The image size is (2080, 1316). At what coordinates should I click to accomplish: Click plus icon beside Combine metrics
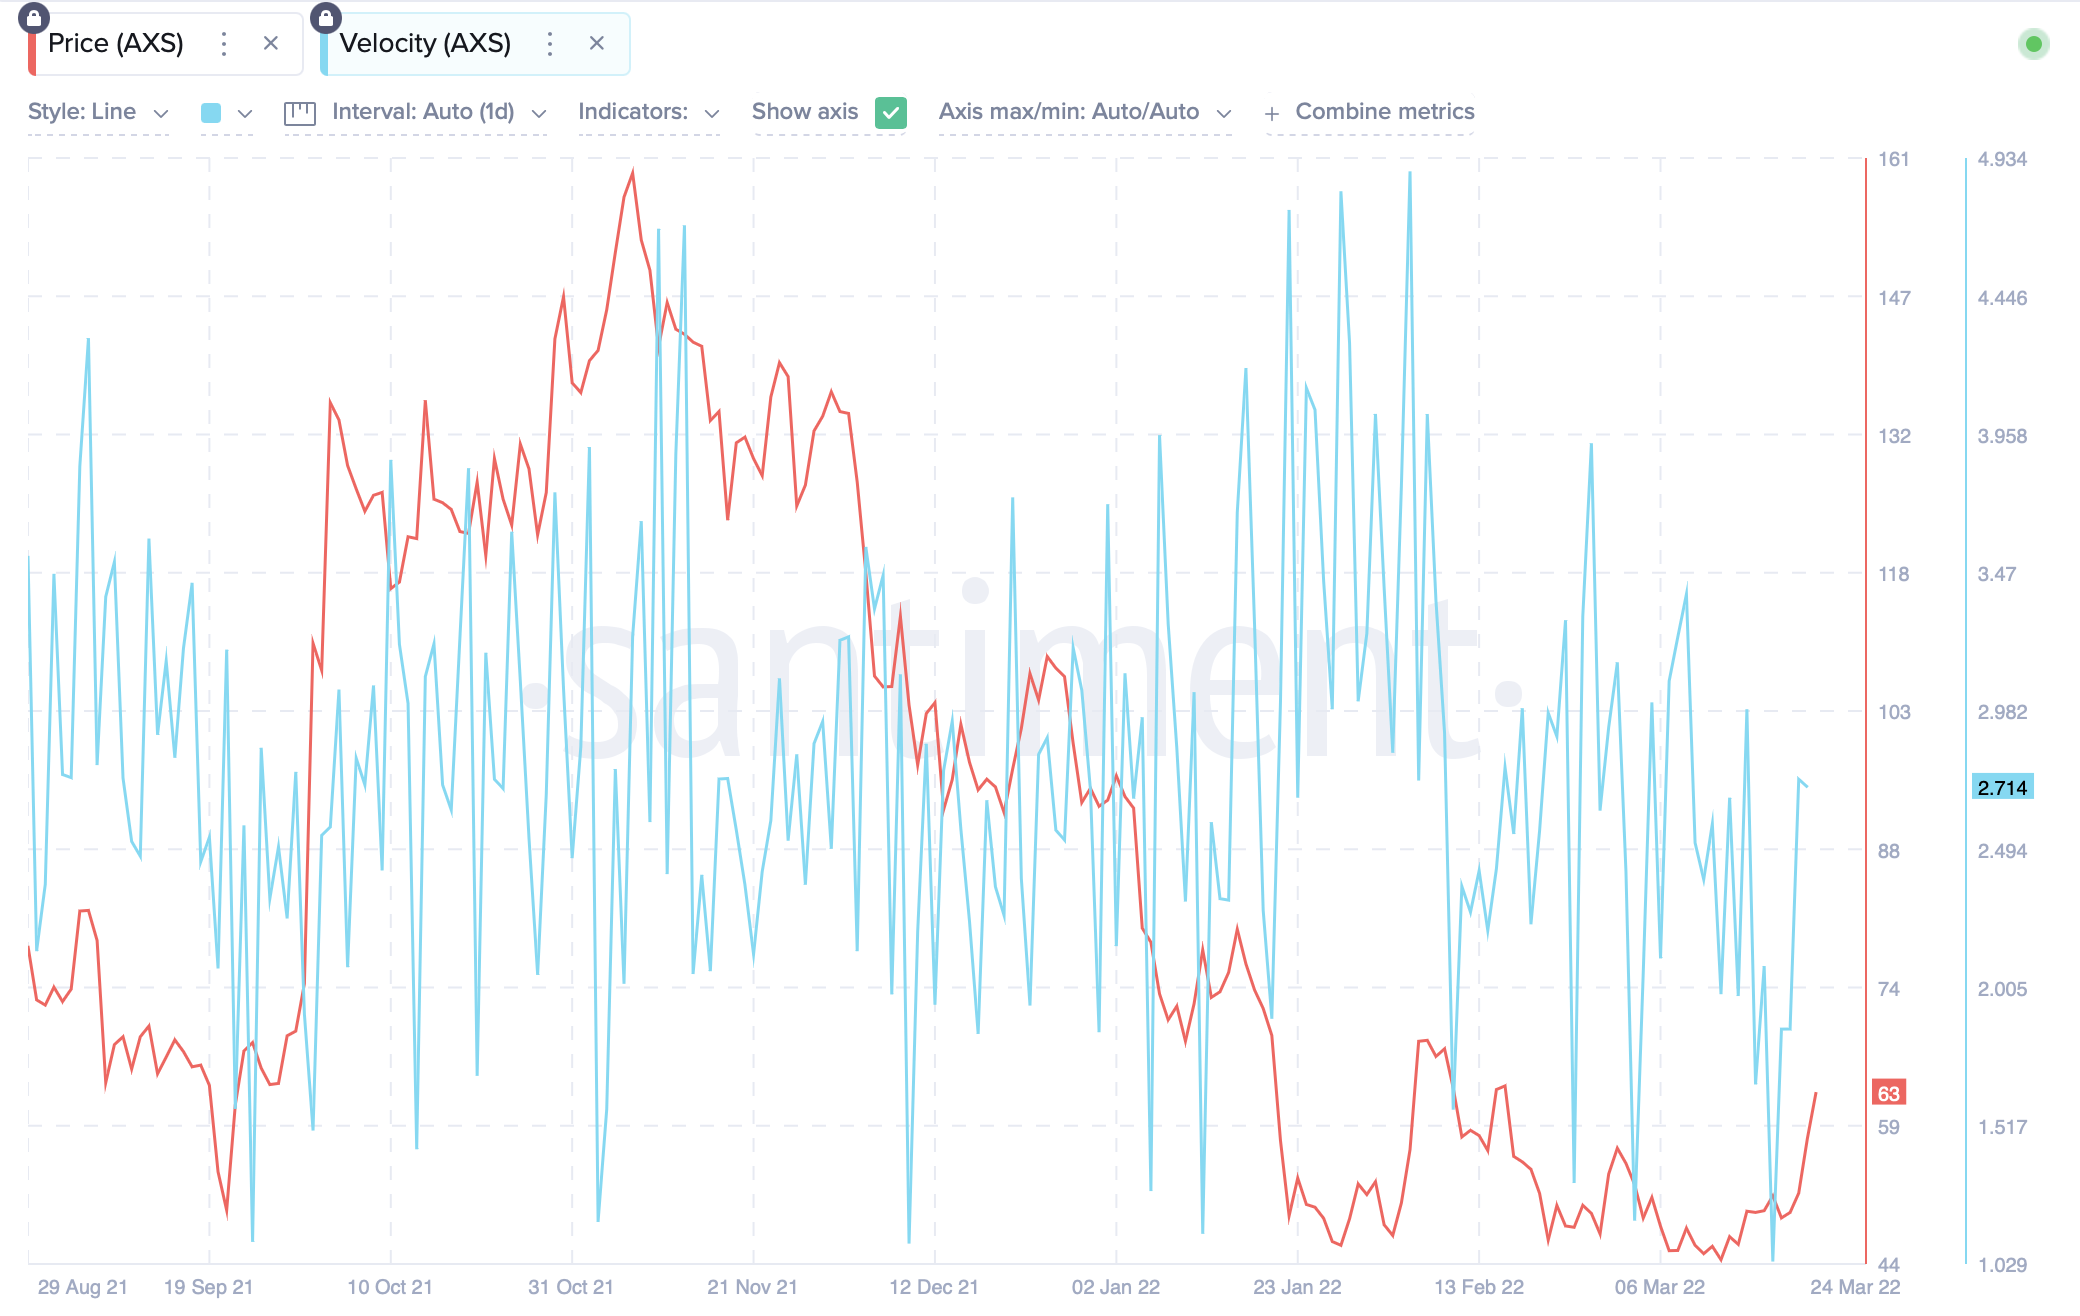(1272, 113)
